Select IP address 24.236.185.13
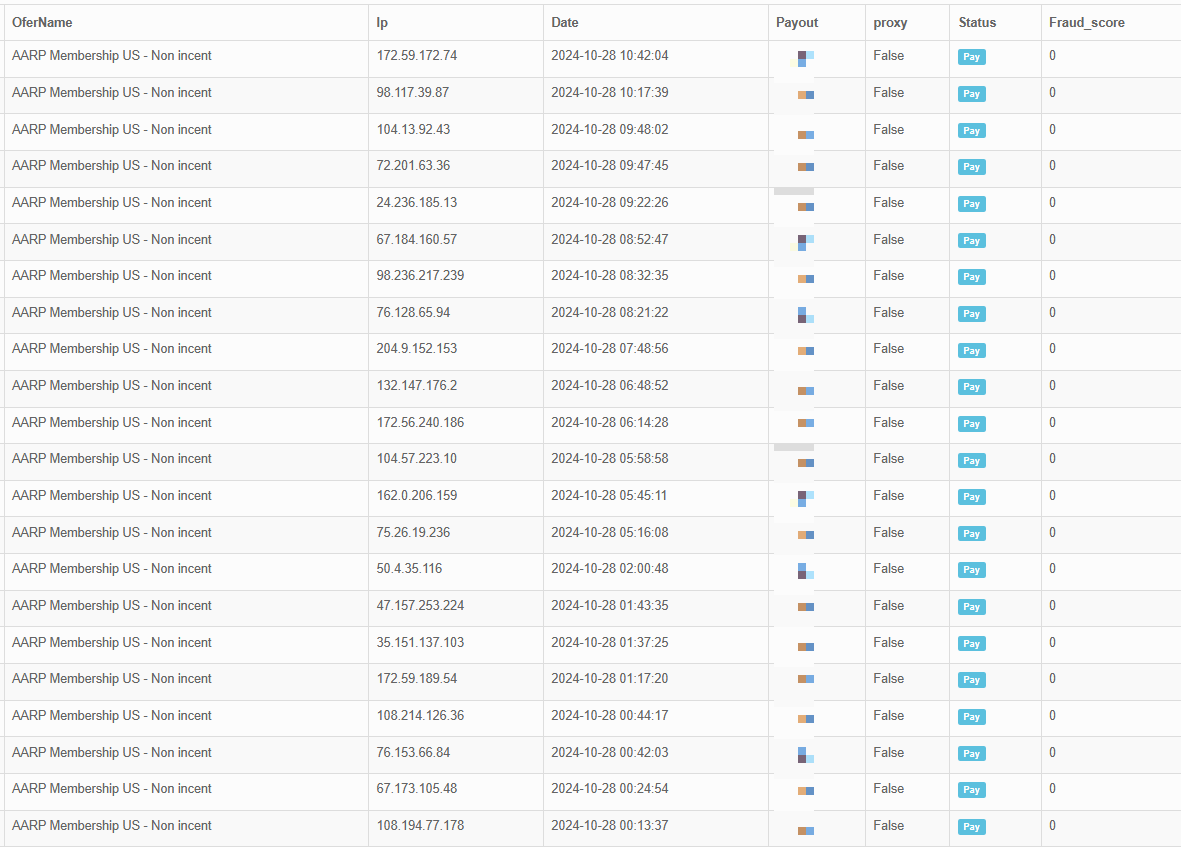1181x847 pixels. click(417, 203)
